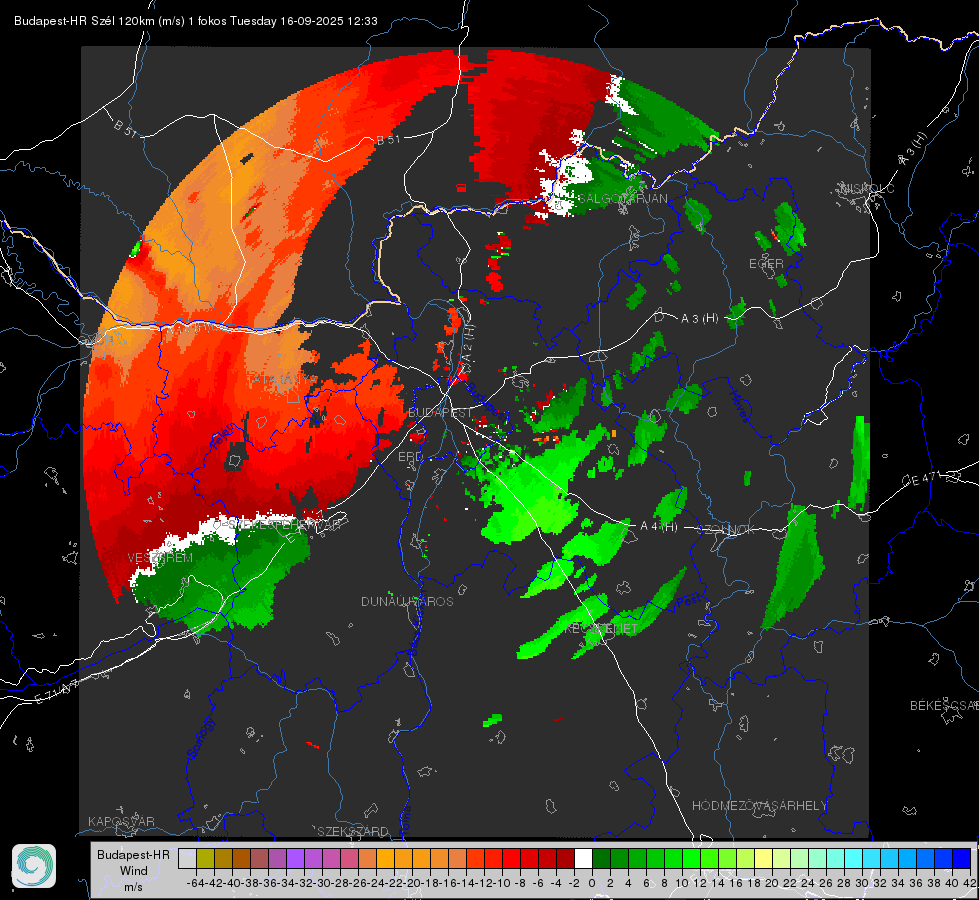Select the cyan swatch between 28 and 30
979x900 pixels.
pyautogui.click(x=854, y=859)
